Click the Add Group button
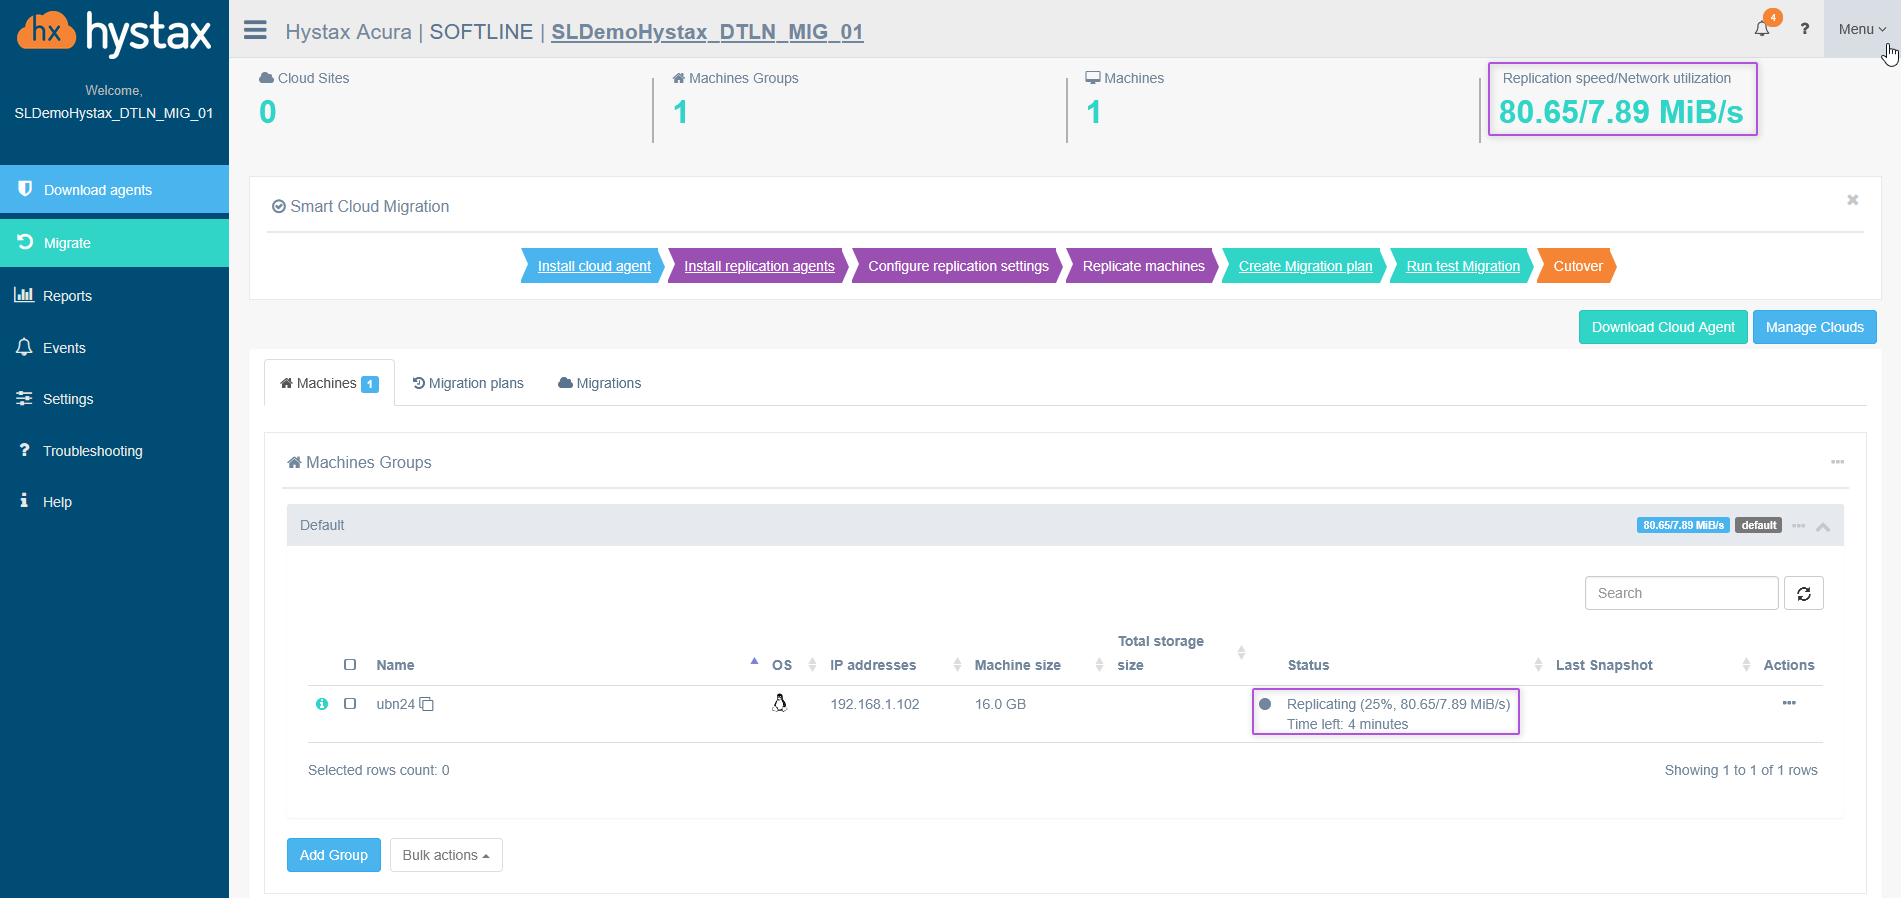Viewport: 1901px width, 898px height. [334, 855]
